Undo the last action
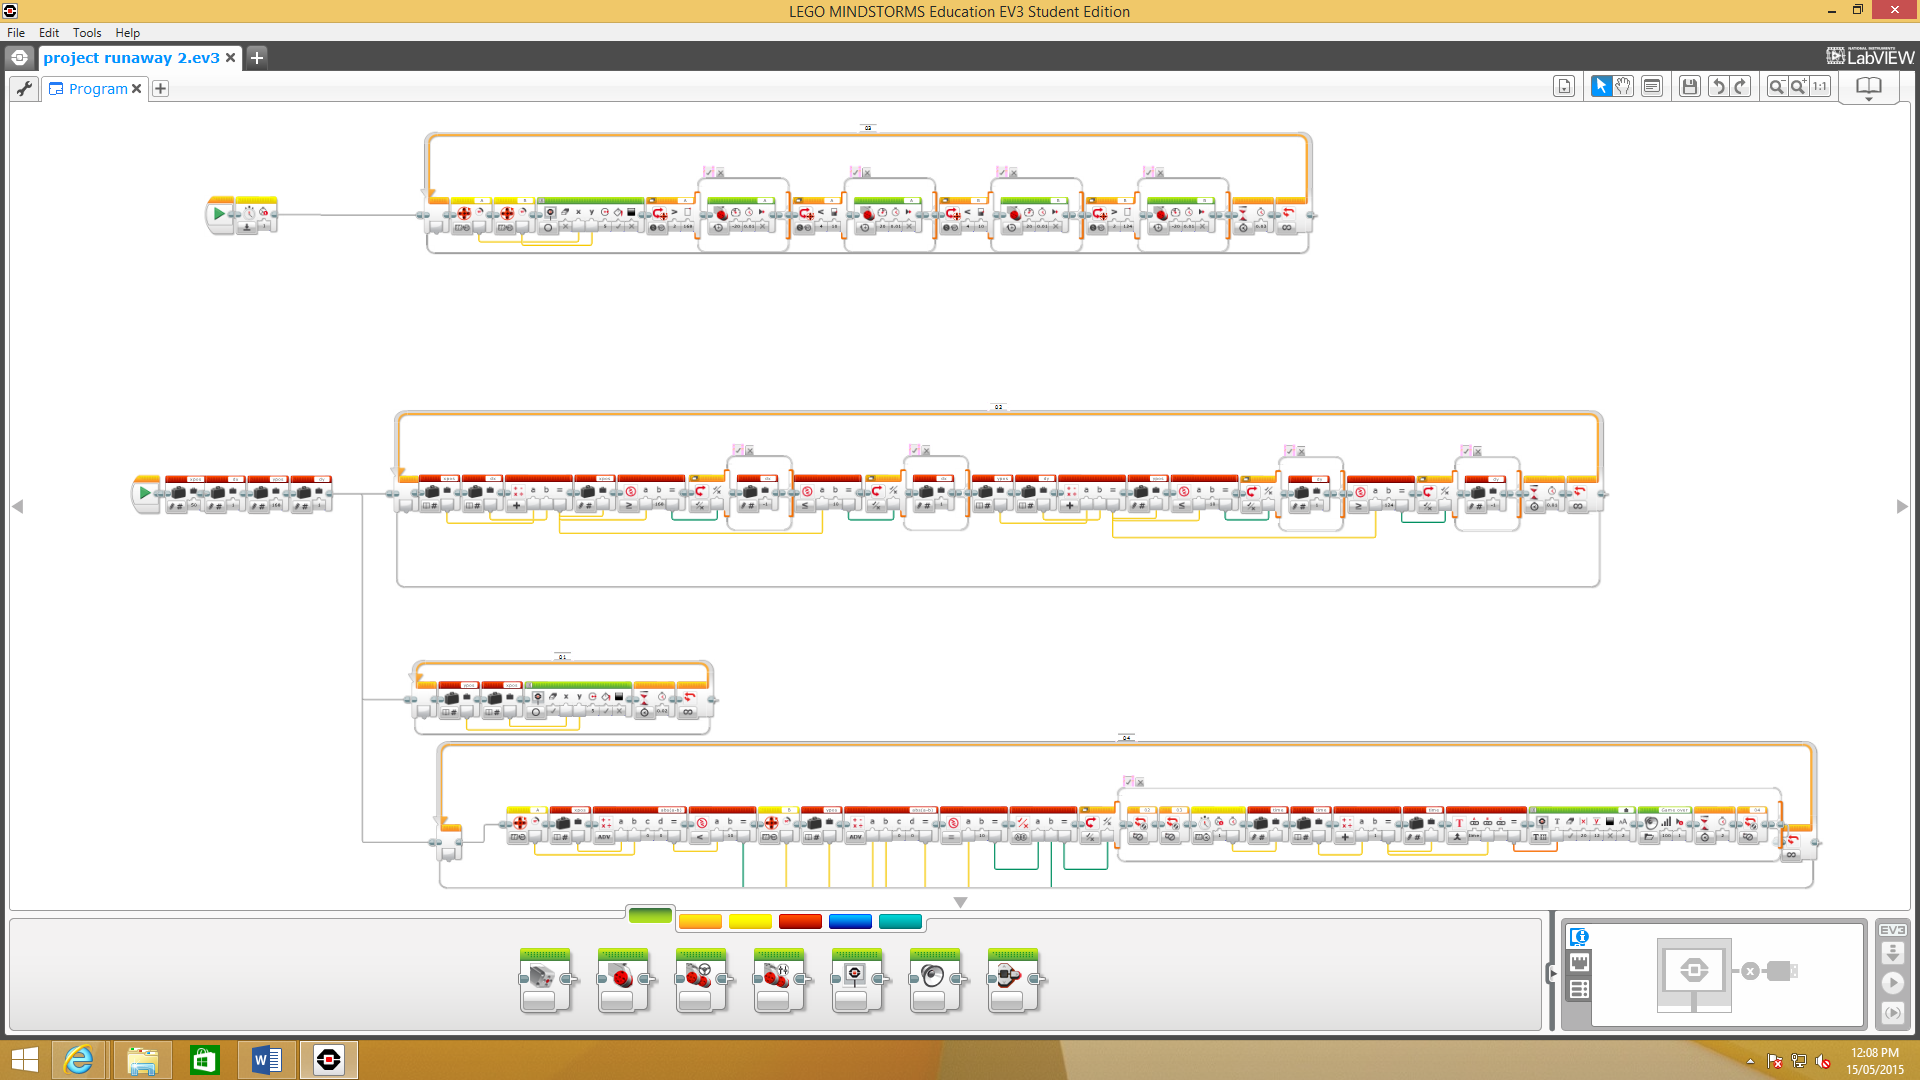1920x1080 pixels. (x=1718, y=87)
